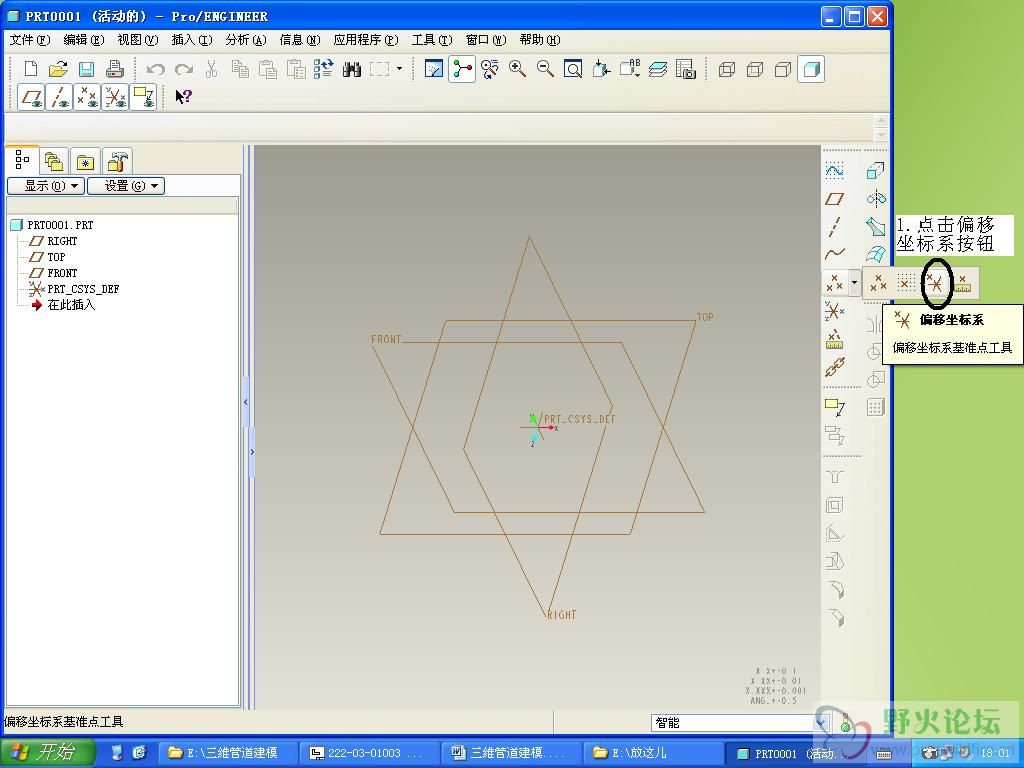The height and width of the screenshot is (768, 1024).
Task: Click the New file icon
Action: coord(31,69)
